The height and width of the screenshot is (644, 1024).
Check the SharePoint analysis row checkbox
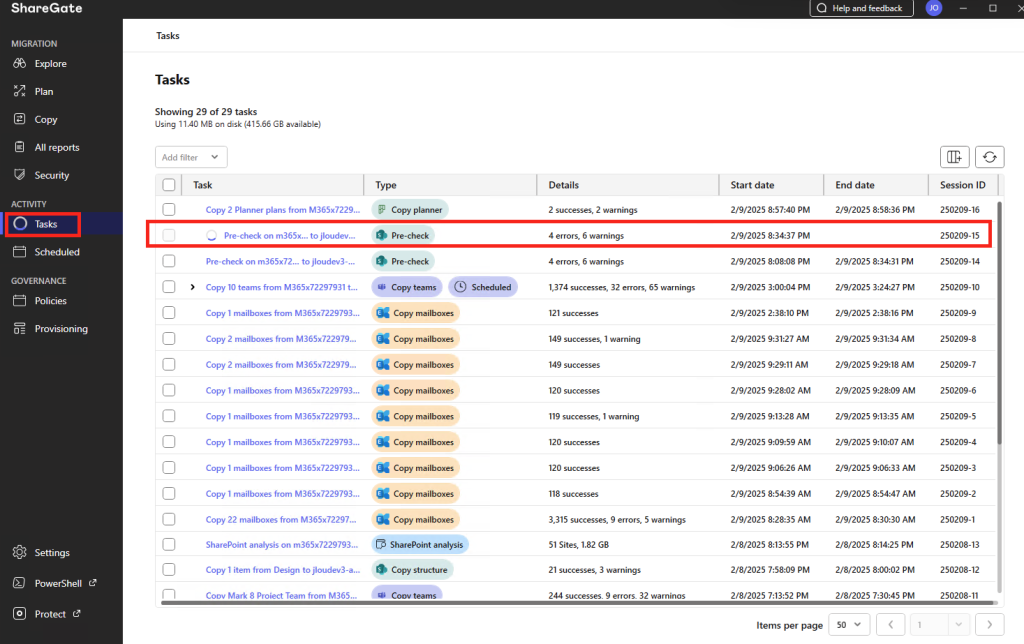tap(169, 545)
